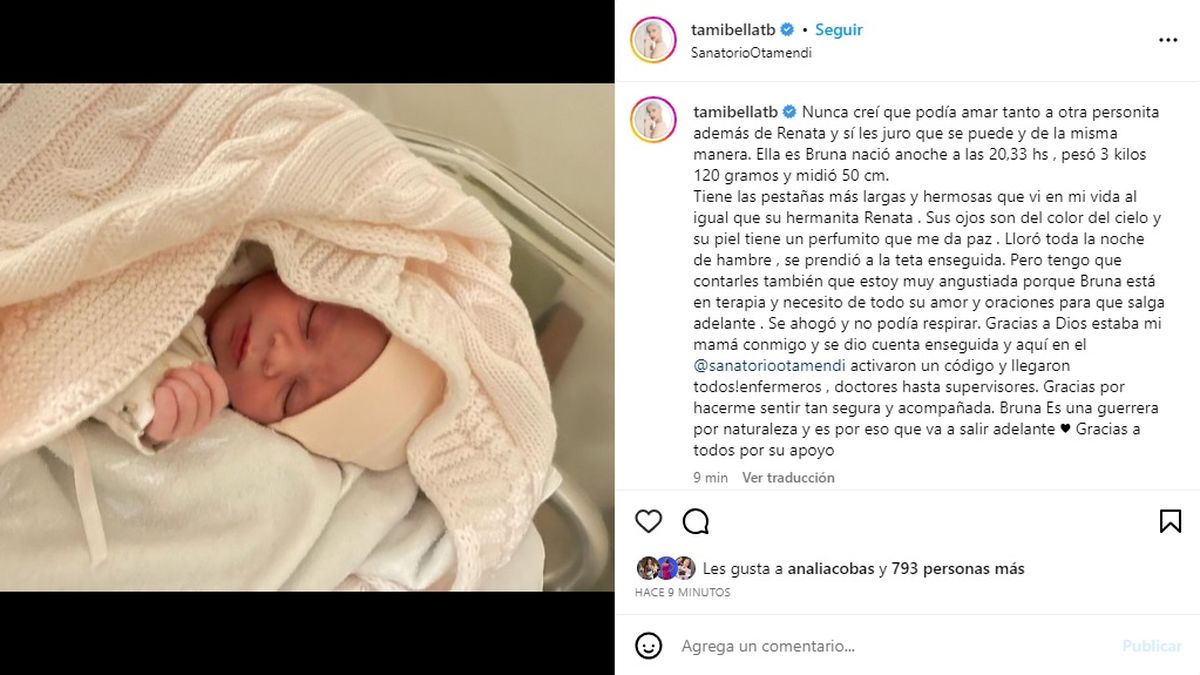Image resolution: width=1200 pixels, height=675 pixels.
Task: Click liker avatars next to Les gusta
Action: coord(665,569)
